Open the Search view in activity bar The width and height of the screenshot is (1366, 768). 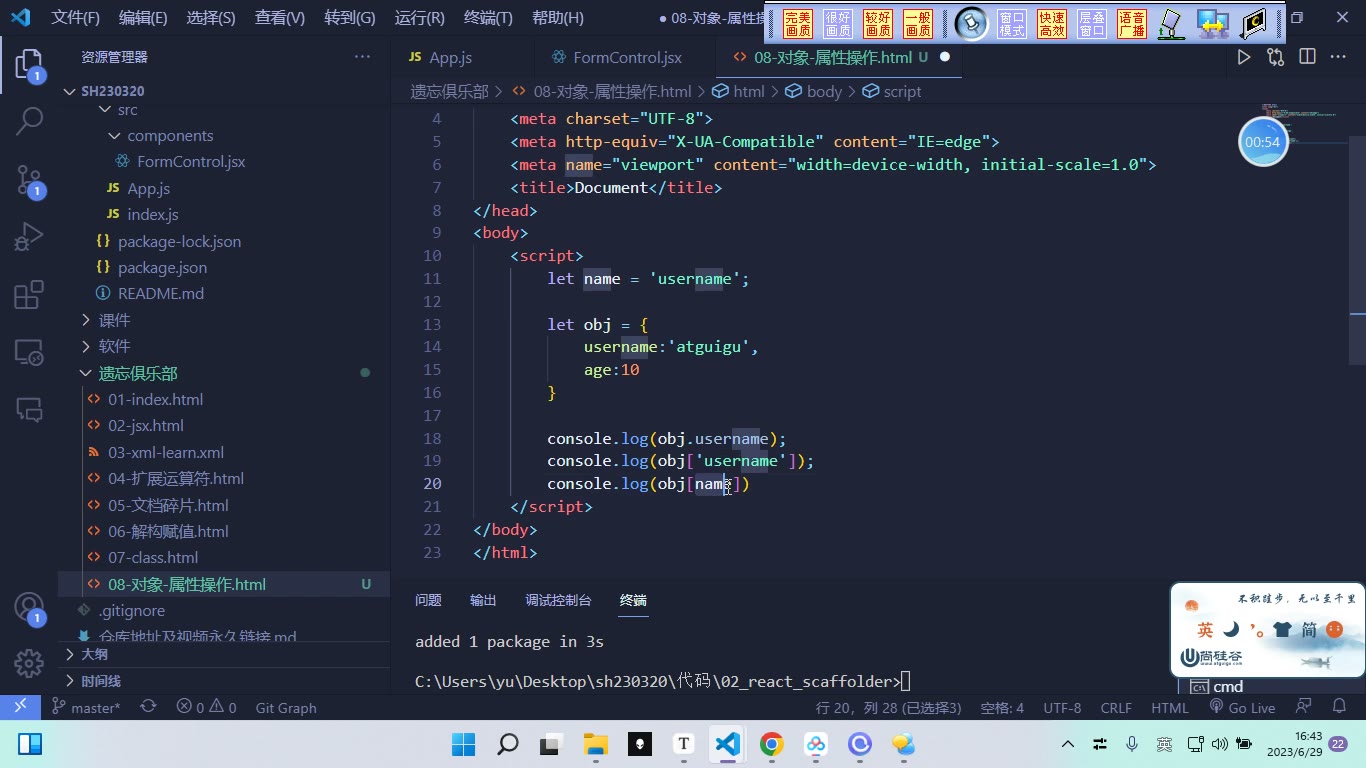point(29,122)
